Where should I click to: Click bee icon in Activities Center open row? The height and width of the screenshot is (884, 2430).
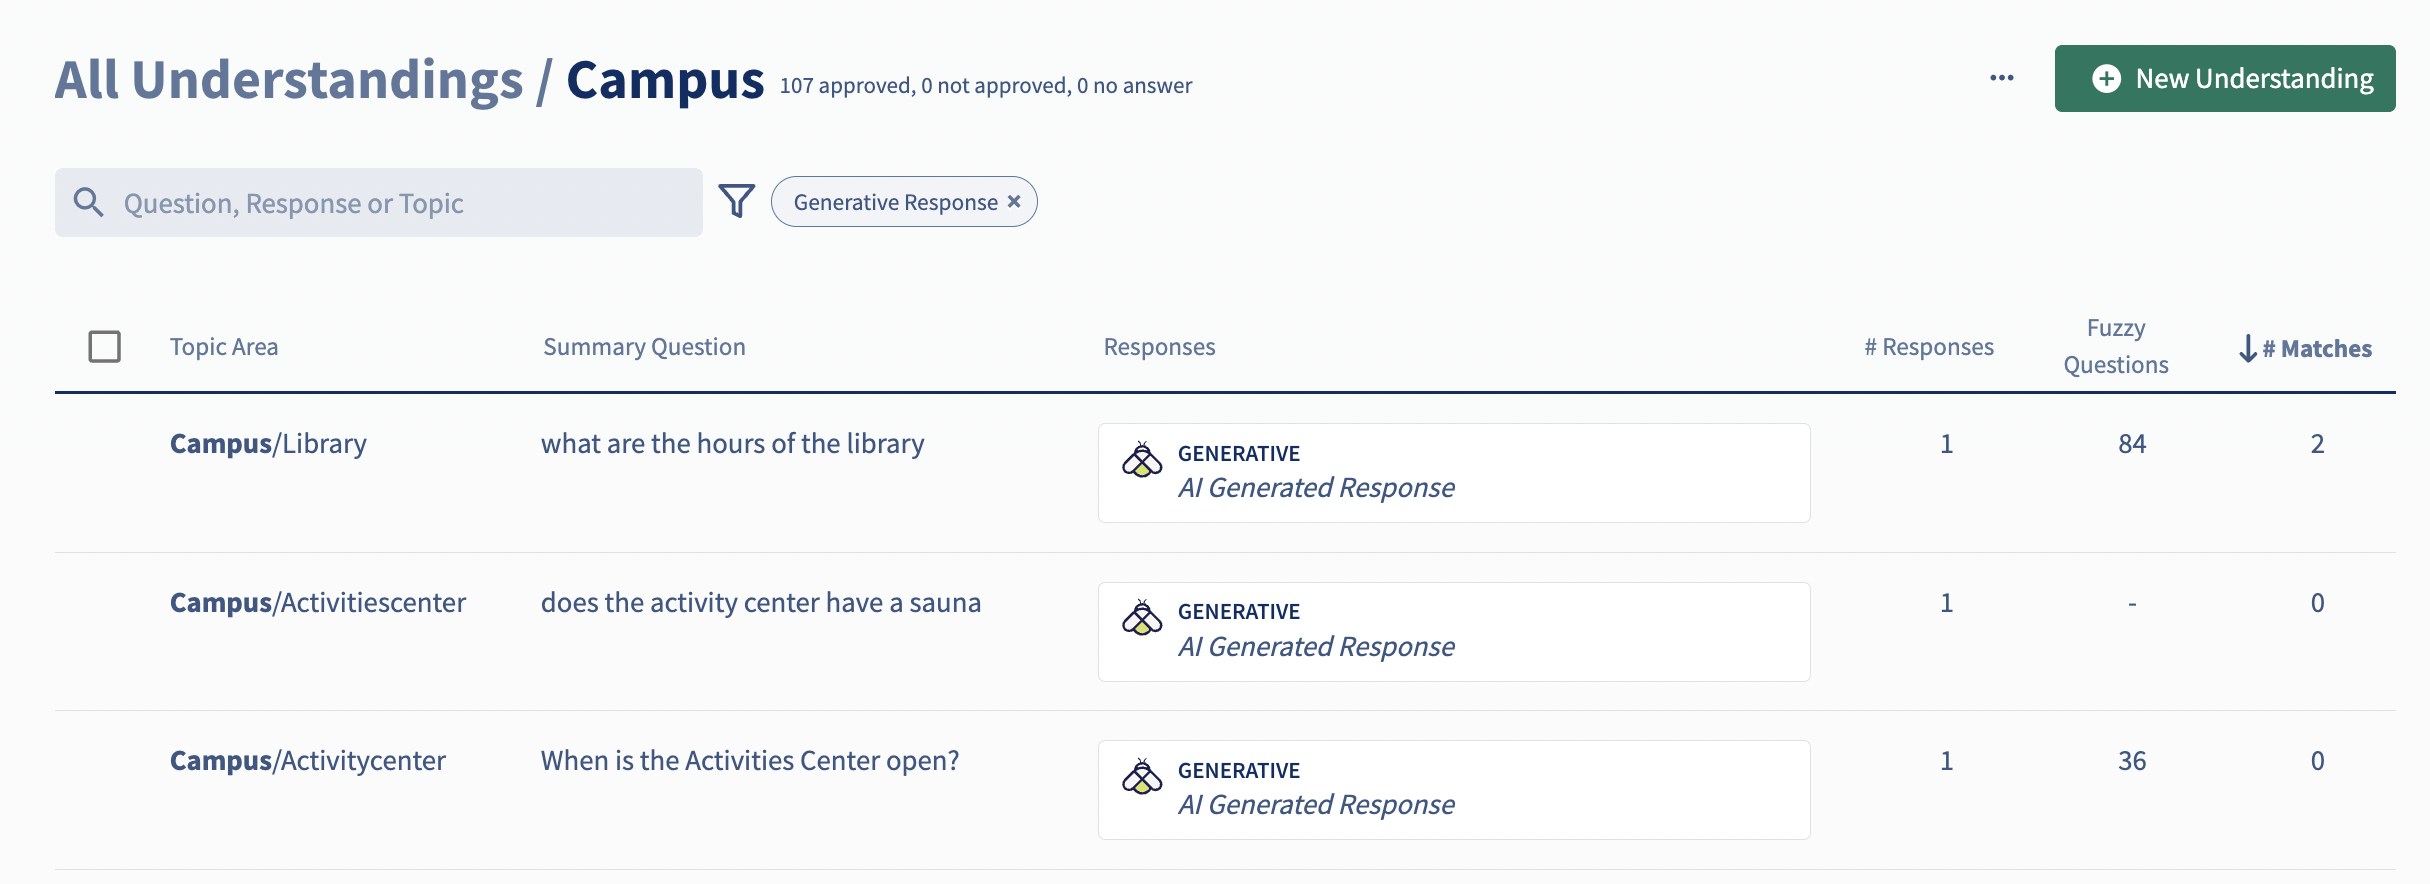1142,777
